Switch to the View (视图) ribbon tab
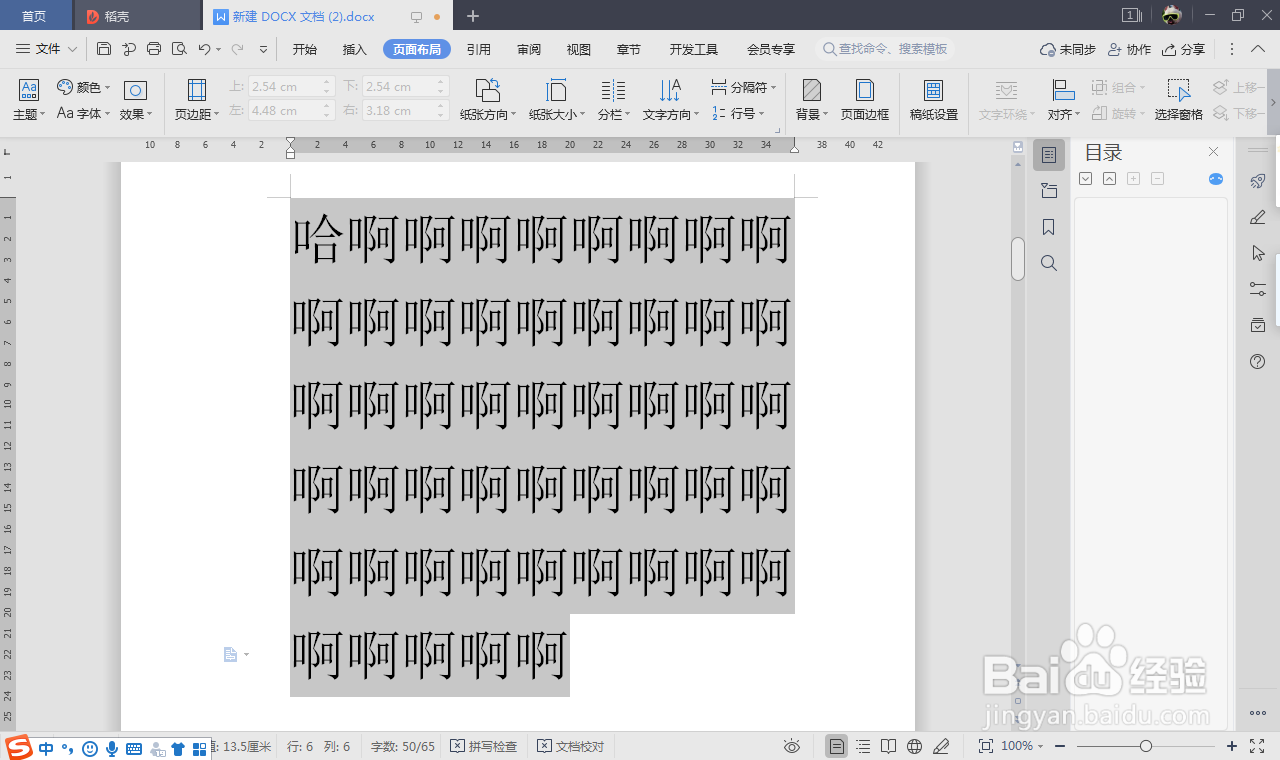The height and width of the screenshot is (760, 1280). (579, 49)
